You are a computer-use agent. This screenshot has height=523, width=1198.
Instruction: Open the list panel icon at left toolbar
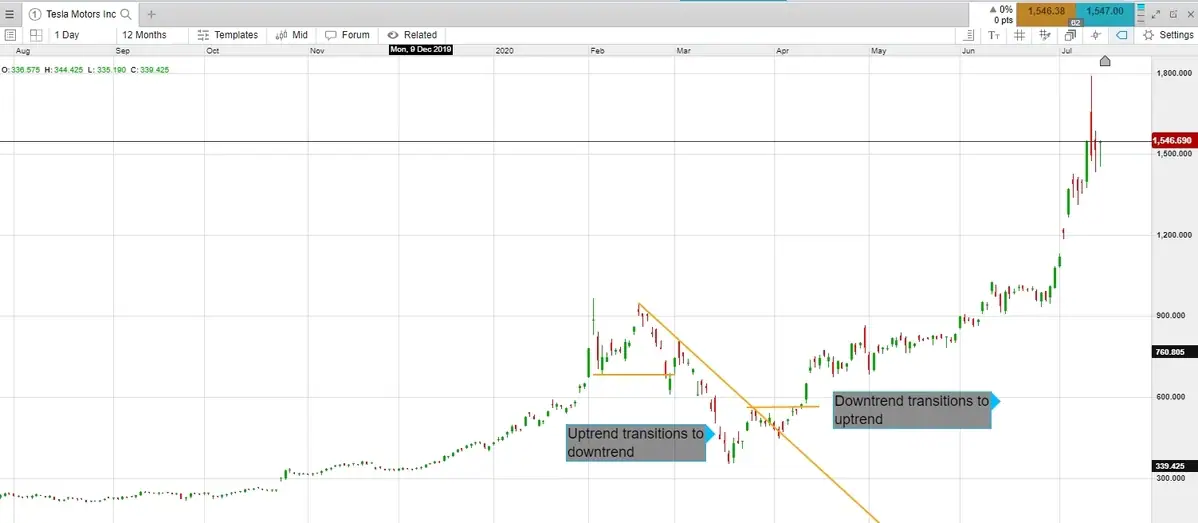10,35
